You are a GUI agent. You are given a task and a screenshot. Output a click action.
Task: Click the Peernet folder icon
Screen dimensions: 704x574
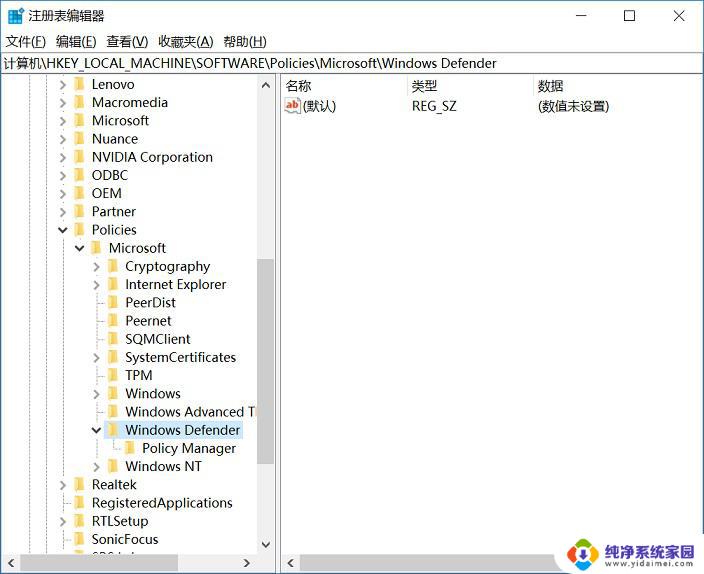coord(113,321)
